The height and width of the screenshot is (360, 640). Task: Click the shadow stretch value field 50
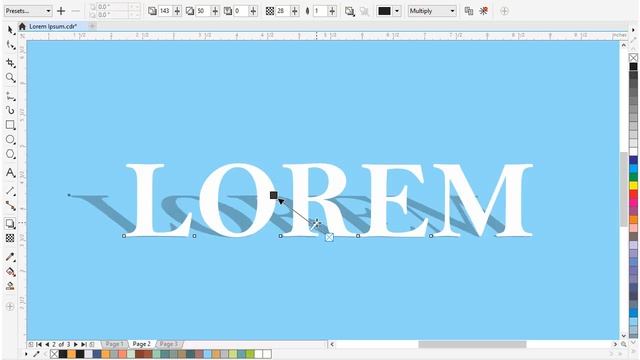tap(202, 11)
